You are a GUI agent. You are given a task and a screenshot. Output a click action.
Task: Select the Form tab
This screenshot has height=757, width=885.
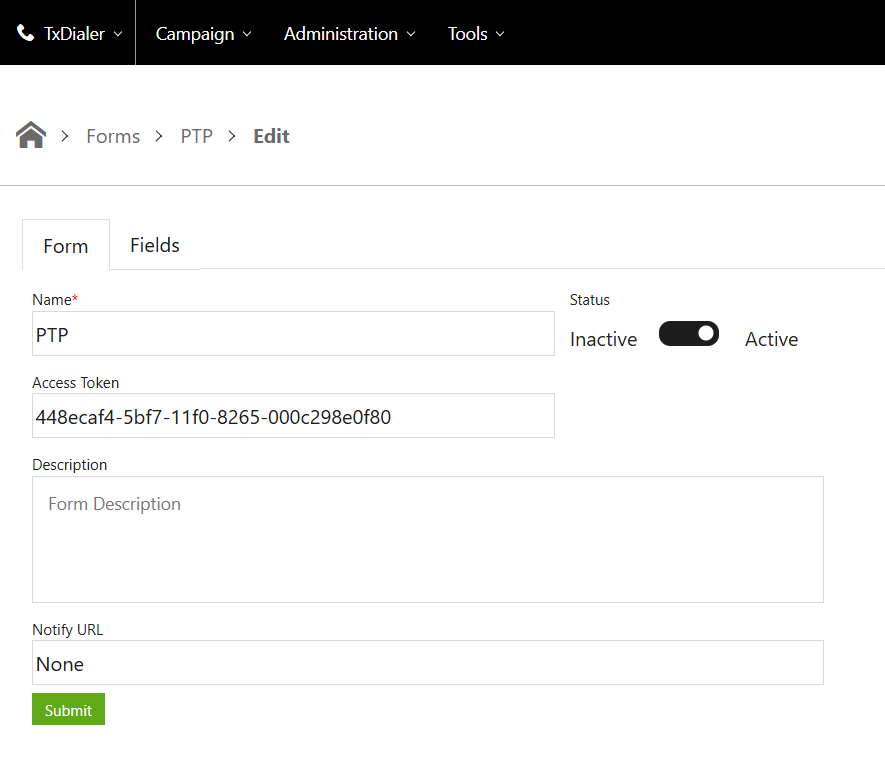65,246
